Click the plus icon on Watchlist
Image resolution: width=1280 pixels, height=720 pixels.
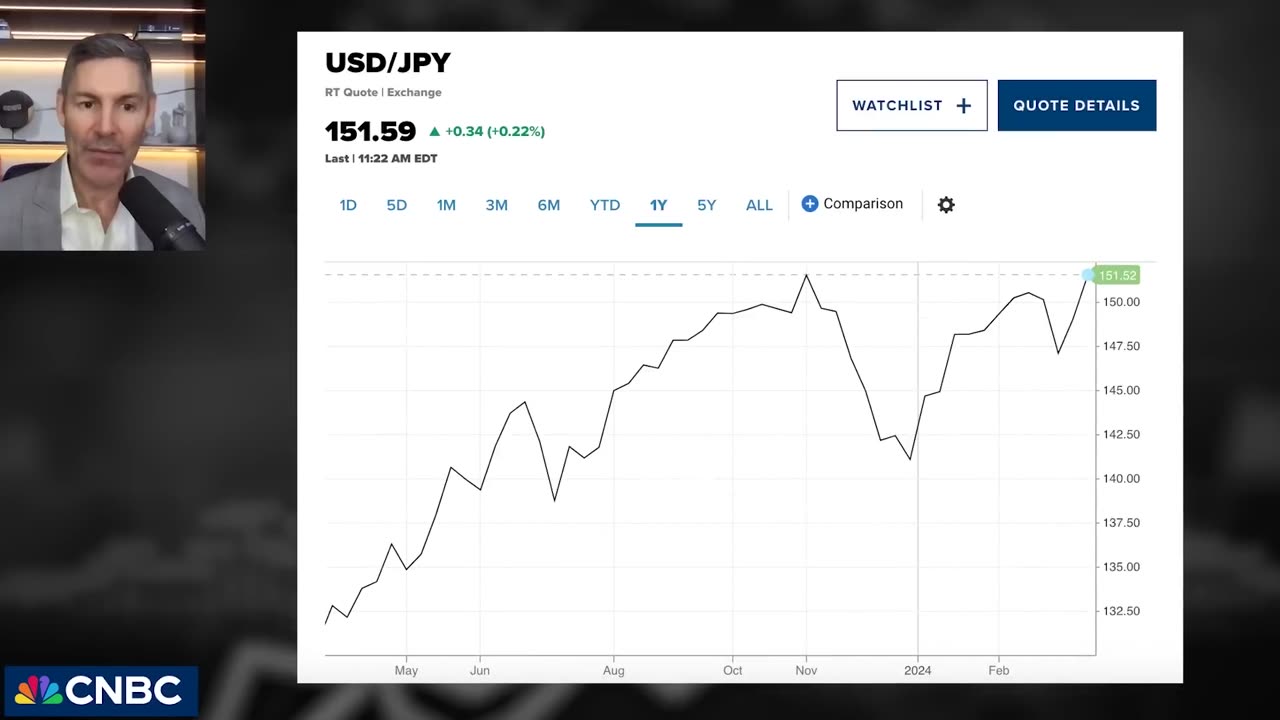click(x=964, y=106)
